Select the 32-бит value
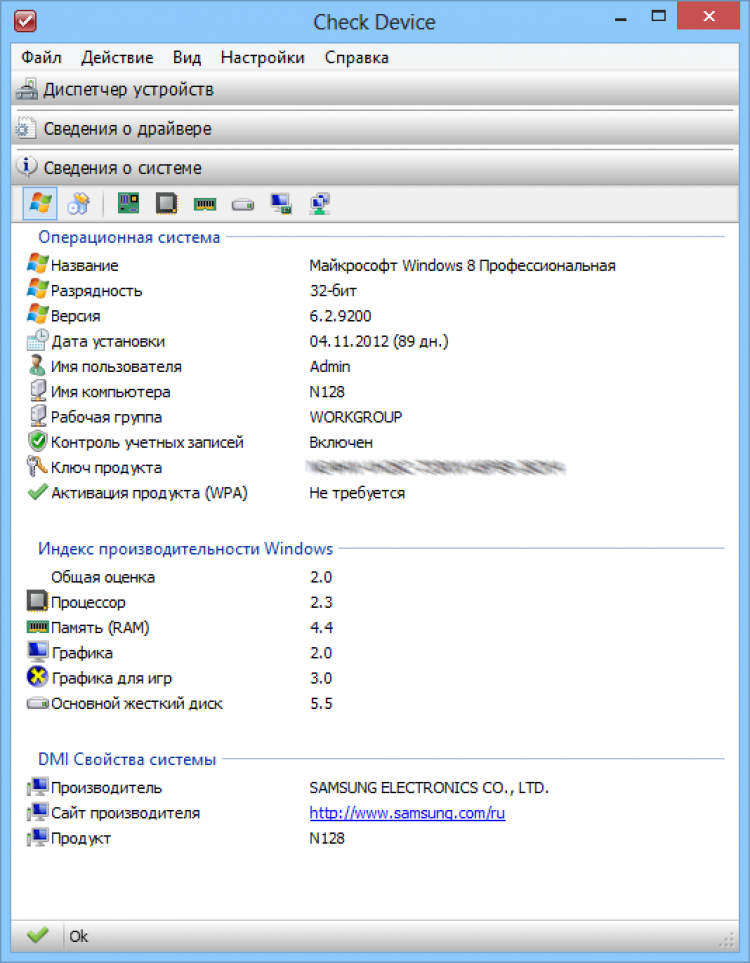The height and width of the screenshot is (963, 750). pos(333,290)
